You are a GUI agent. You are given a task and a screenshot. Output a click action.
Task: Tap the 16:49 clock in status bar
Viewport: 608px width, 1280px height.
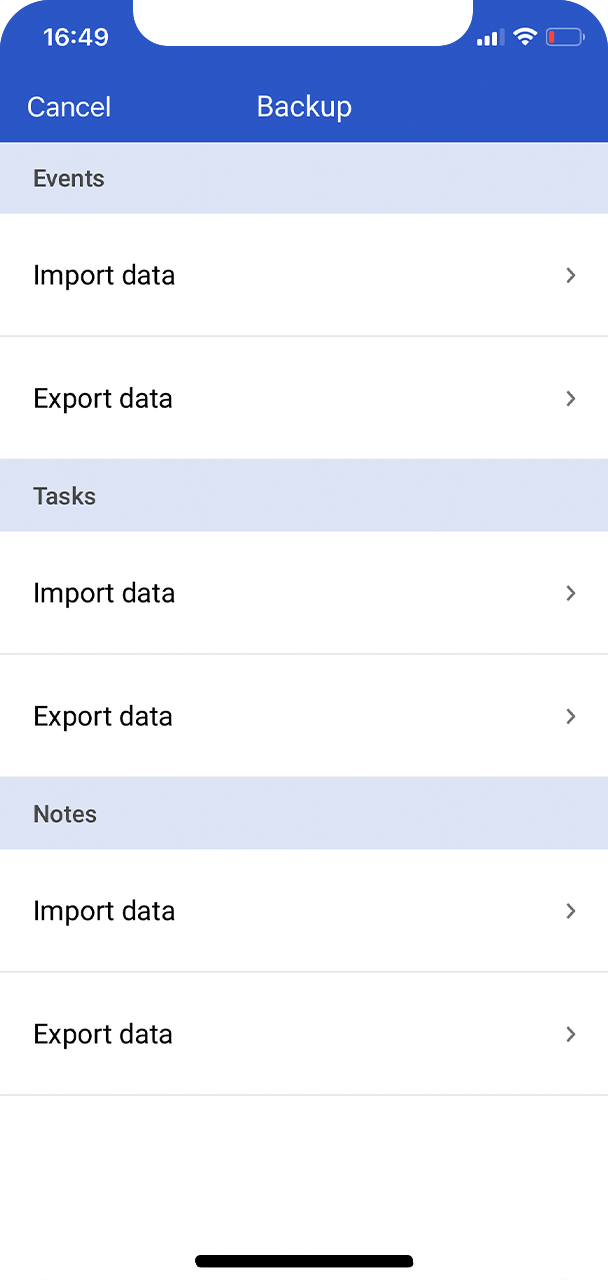coord(76,38)
